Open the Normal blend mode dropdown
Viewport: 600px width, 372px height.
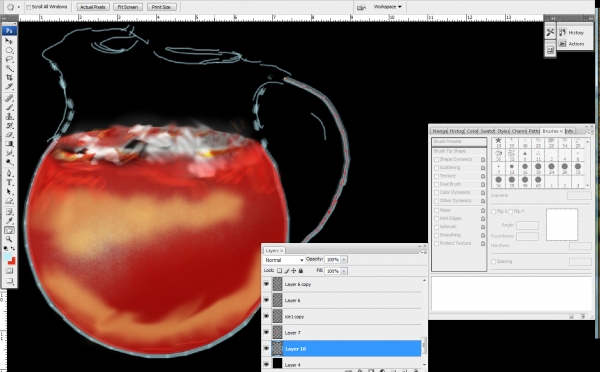click(284, 260)
